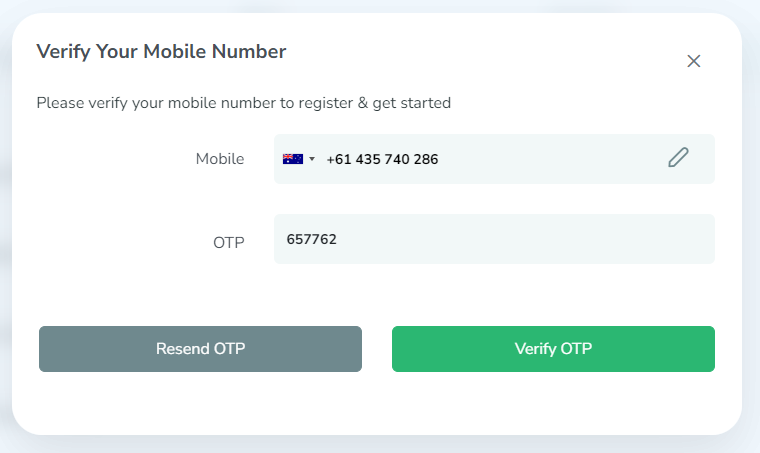Screen dimensions: 760x453
Task: Click empty space between phone number and pencil
Action: [550, 159]
